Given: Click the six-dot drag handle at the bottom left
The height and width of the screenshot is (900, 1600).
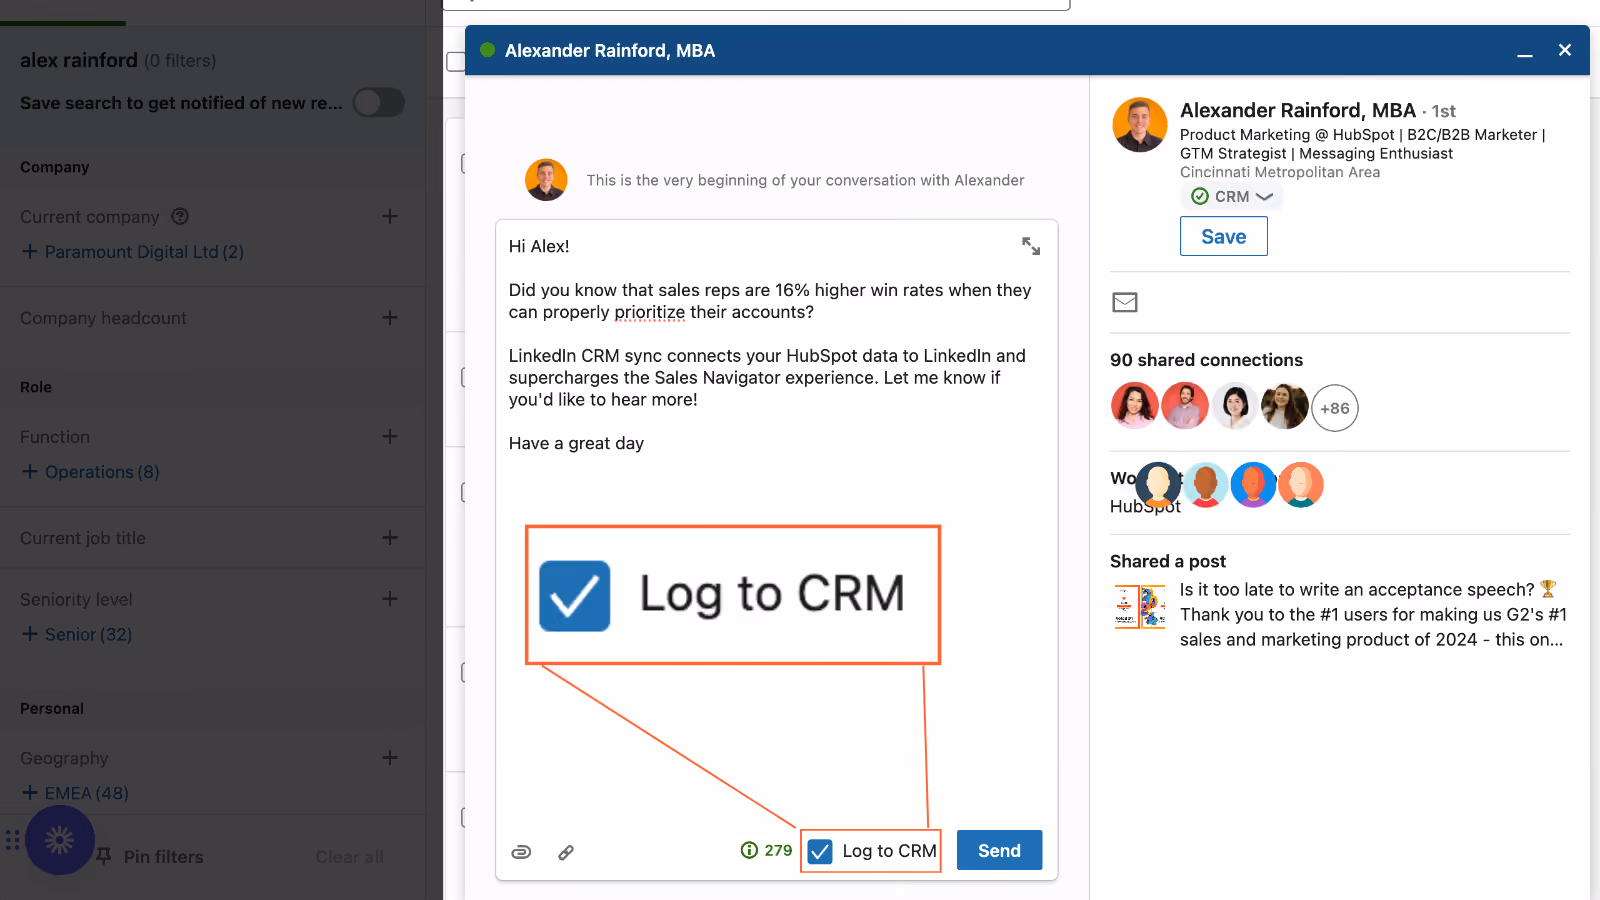Looking at the screenshot, I should click(13, 840).
